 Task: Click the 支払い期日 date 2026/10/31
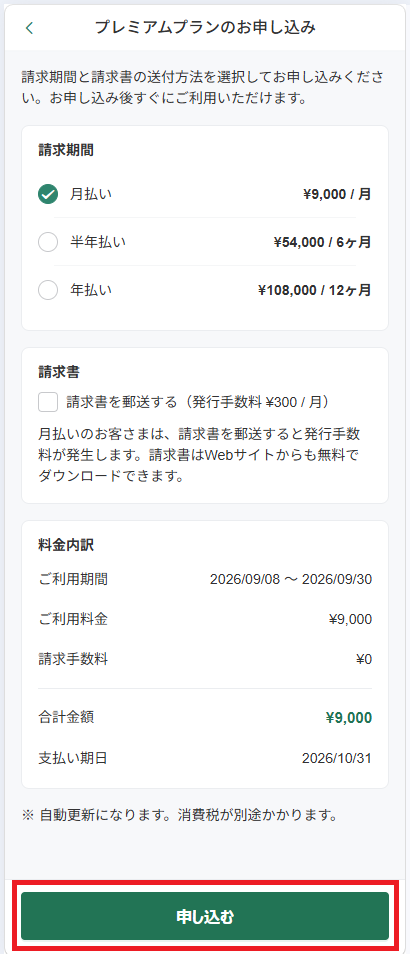point(337,759)
